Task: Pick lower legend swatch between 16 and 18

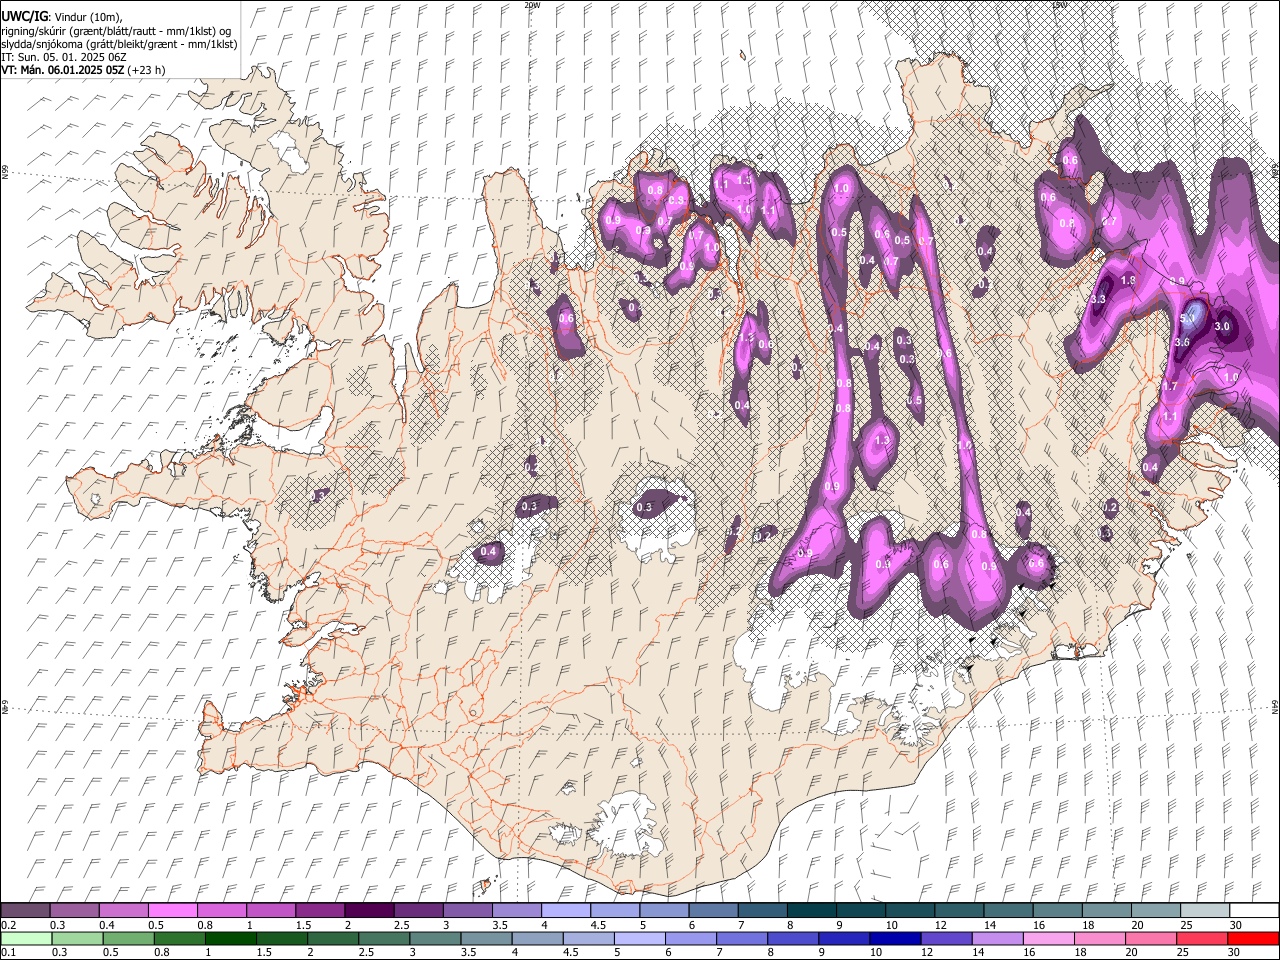Action: point(1048,938)
